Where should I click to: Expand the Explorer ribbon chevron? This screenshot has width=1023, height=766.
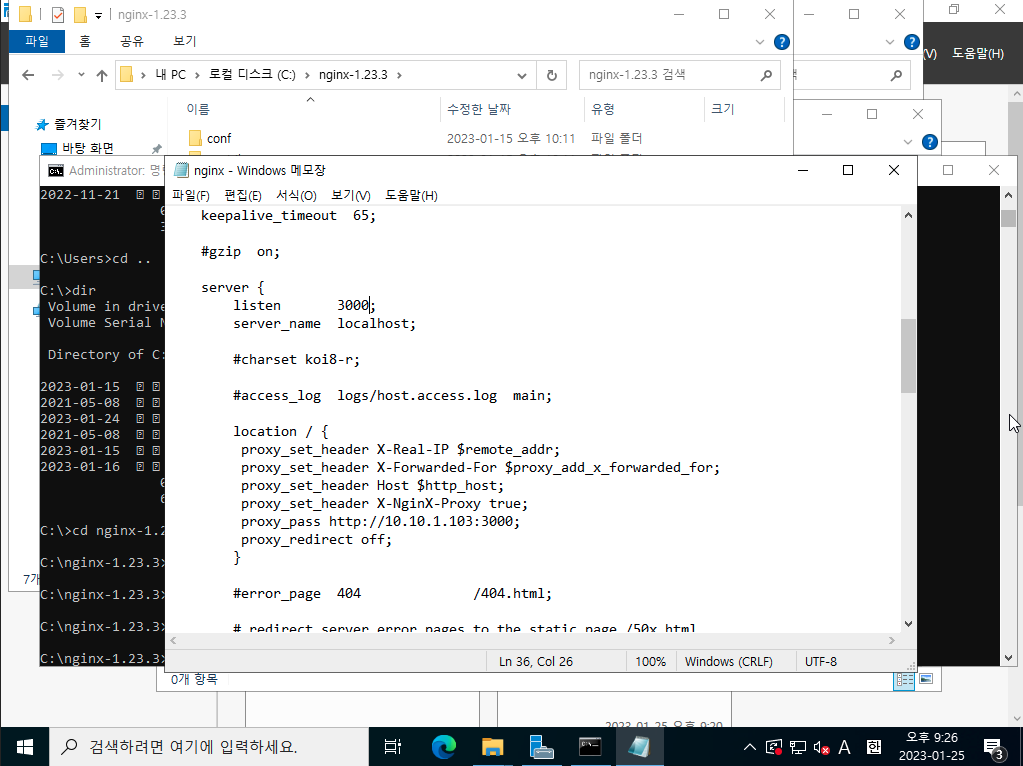tap(759, 42)
